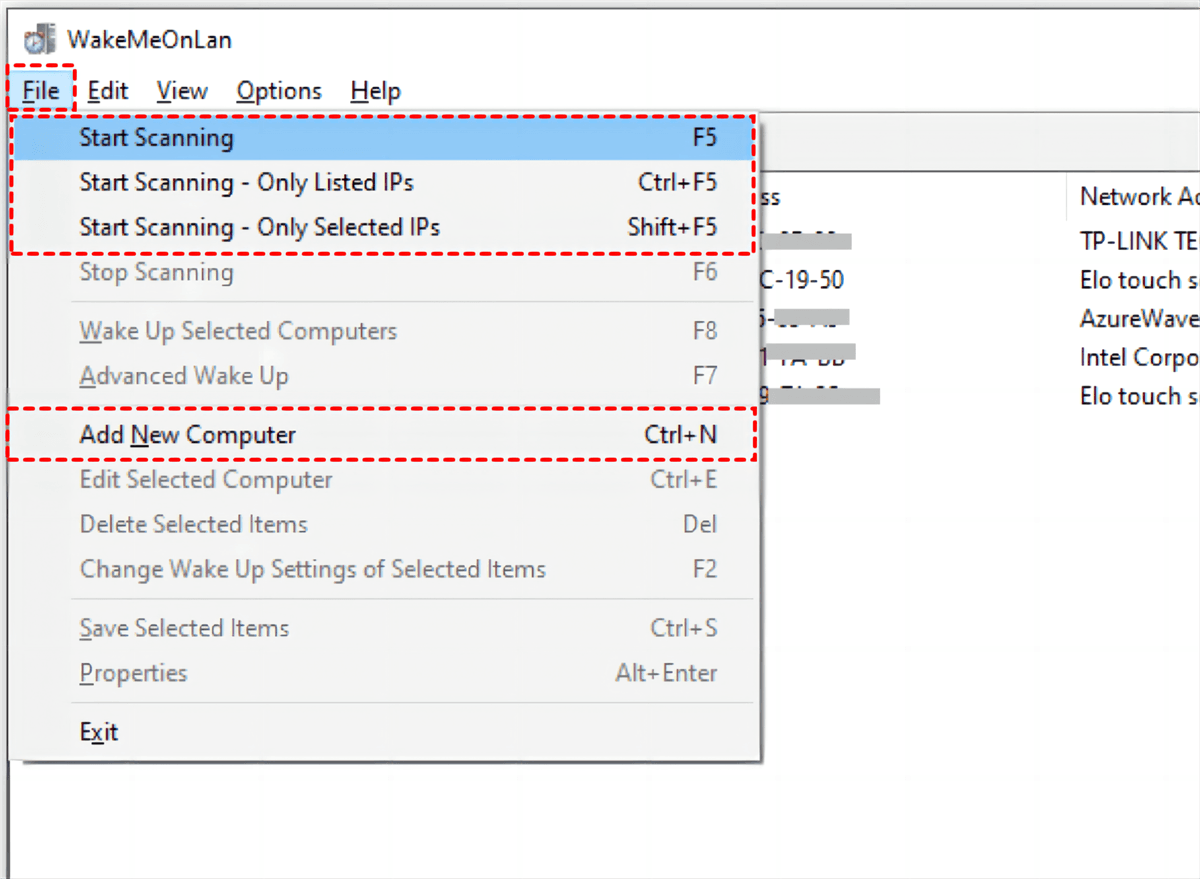This screenshot has width=1200, height=879.
Task: Select Start Scanning - Only Selected IPs
Action: [x=259, y=228]
